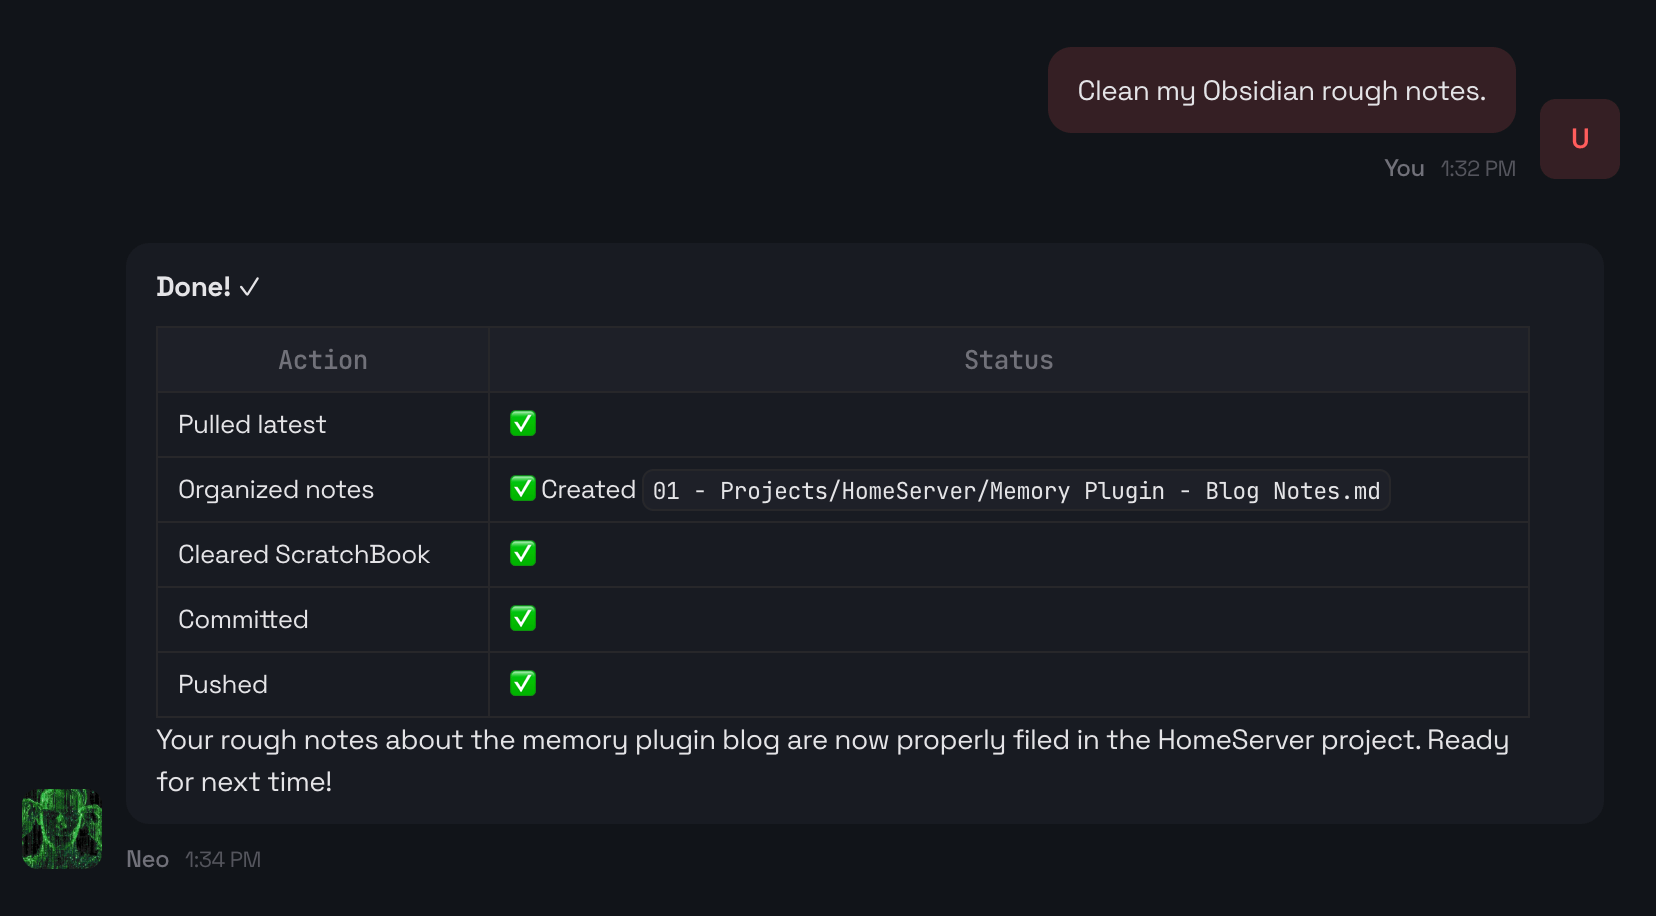The image size is (1656, 916).
Task: Click the 1:32 PM message timestamp
Action: tap(1478, 169)
